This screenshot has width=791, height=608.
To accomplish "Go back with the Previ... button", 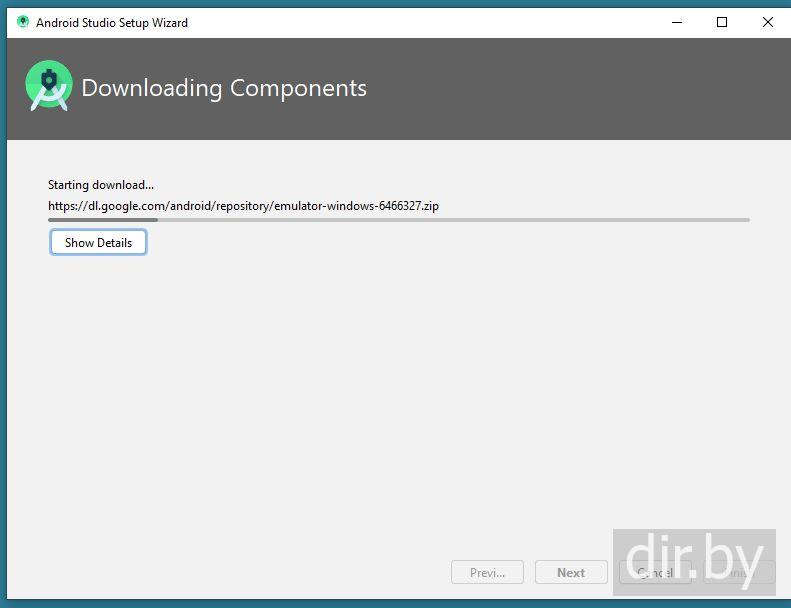I will tap(487, 572).
